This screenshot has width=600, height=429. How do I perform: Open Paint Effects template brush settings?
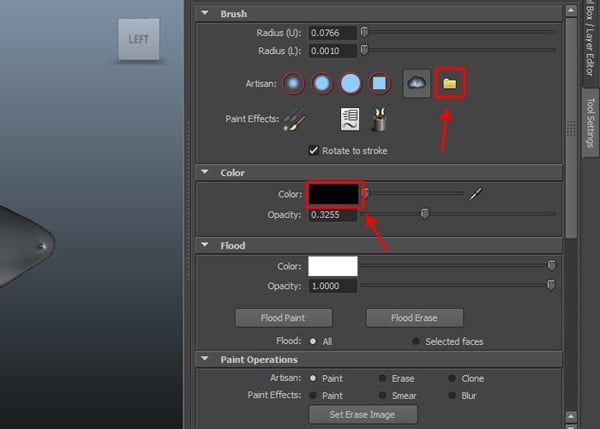pos(350,120)
